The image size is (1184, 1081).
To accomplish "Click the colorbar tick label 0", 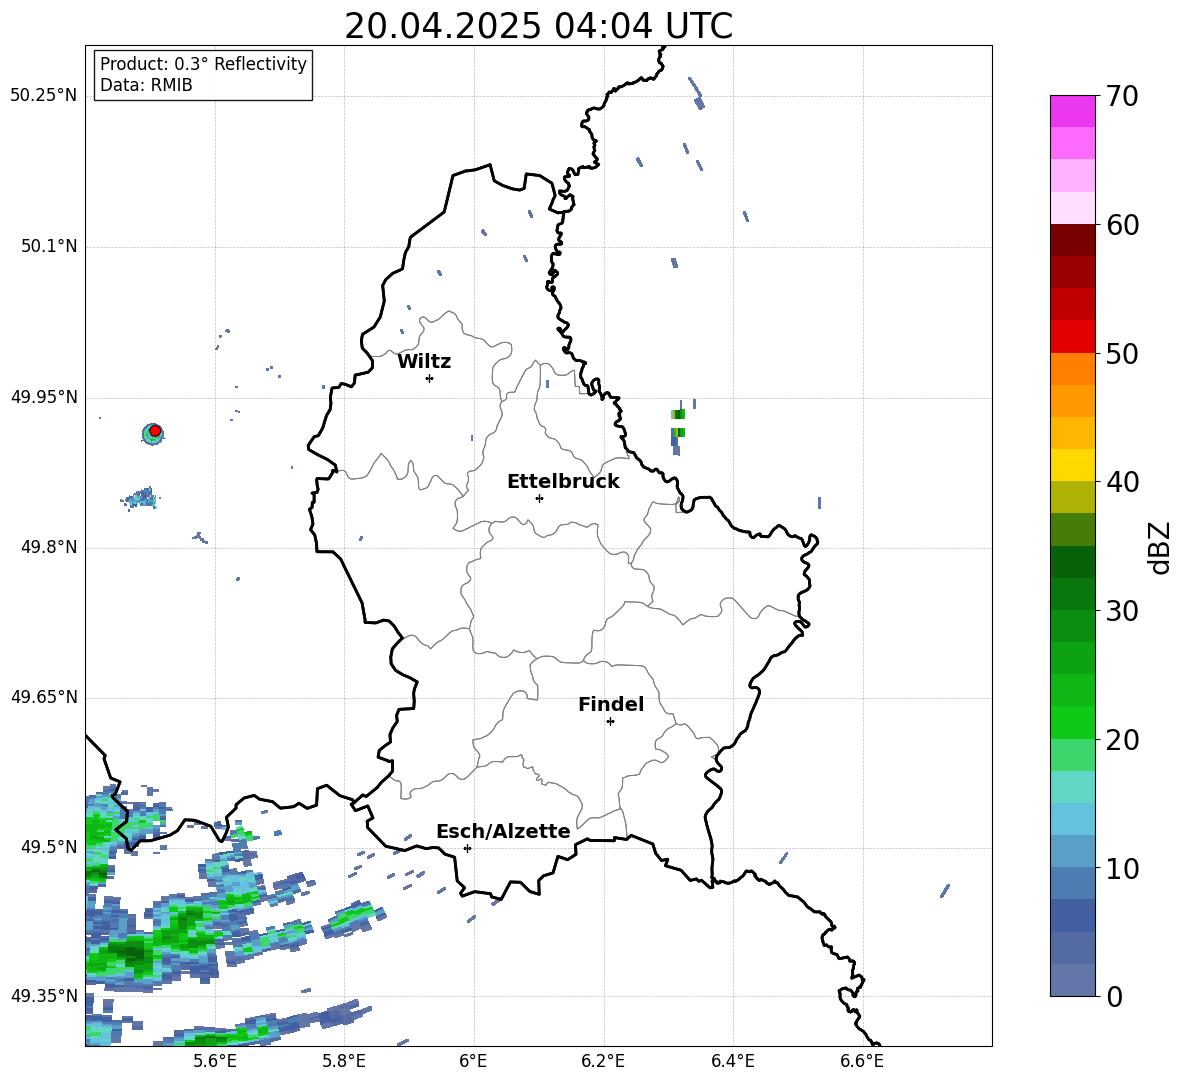I will (x=1114, y=996).
